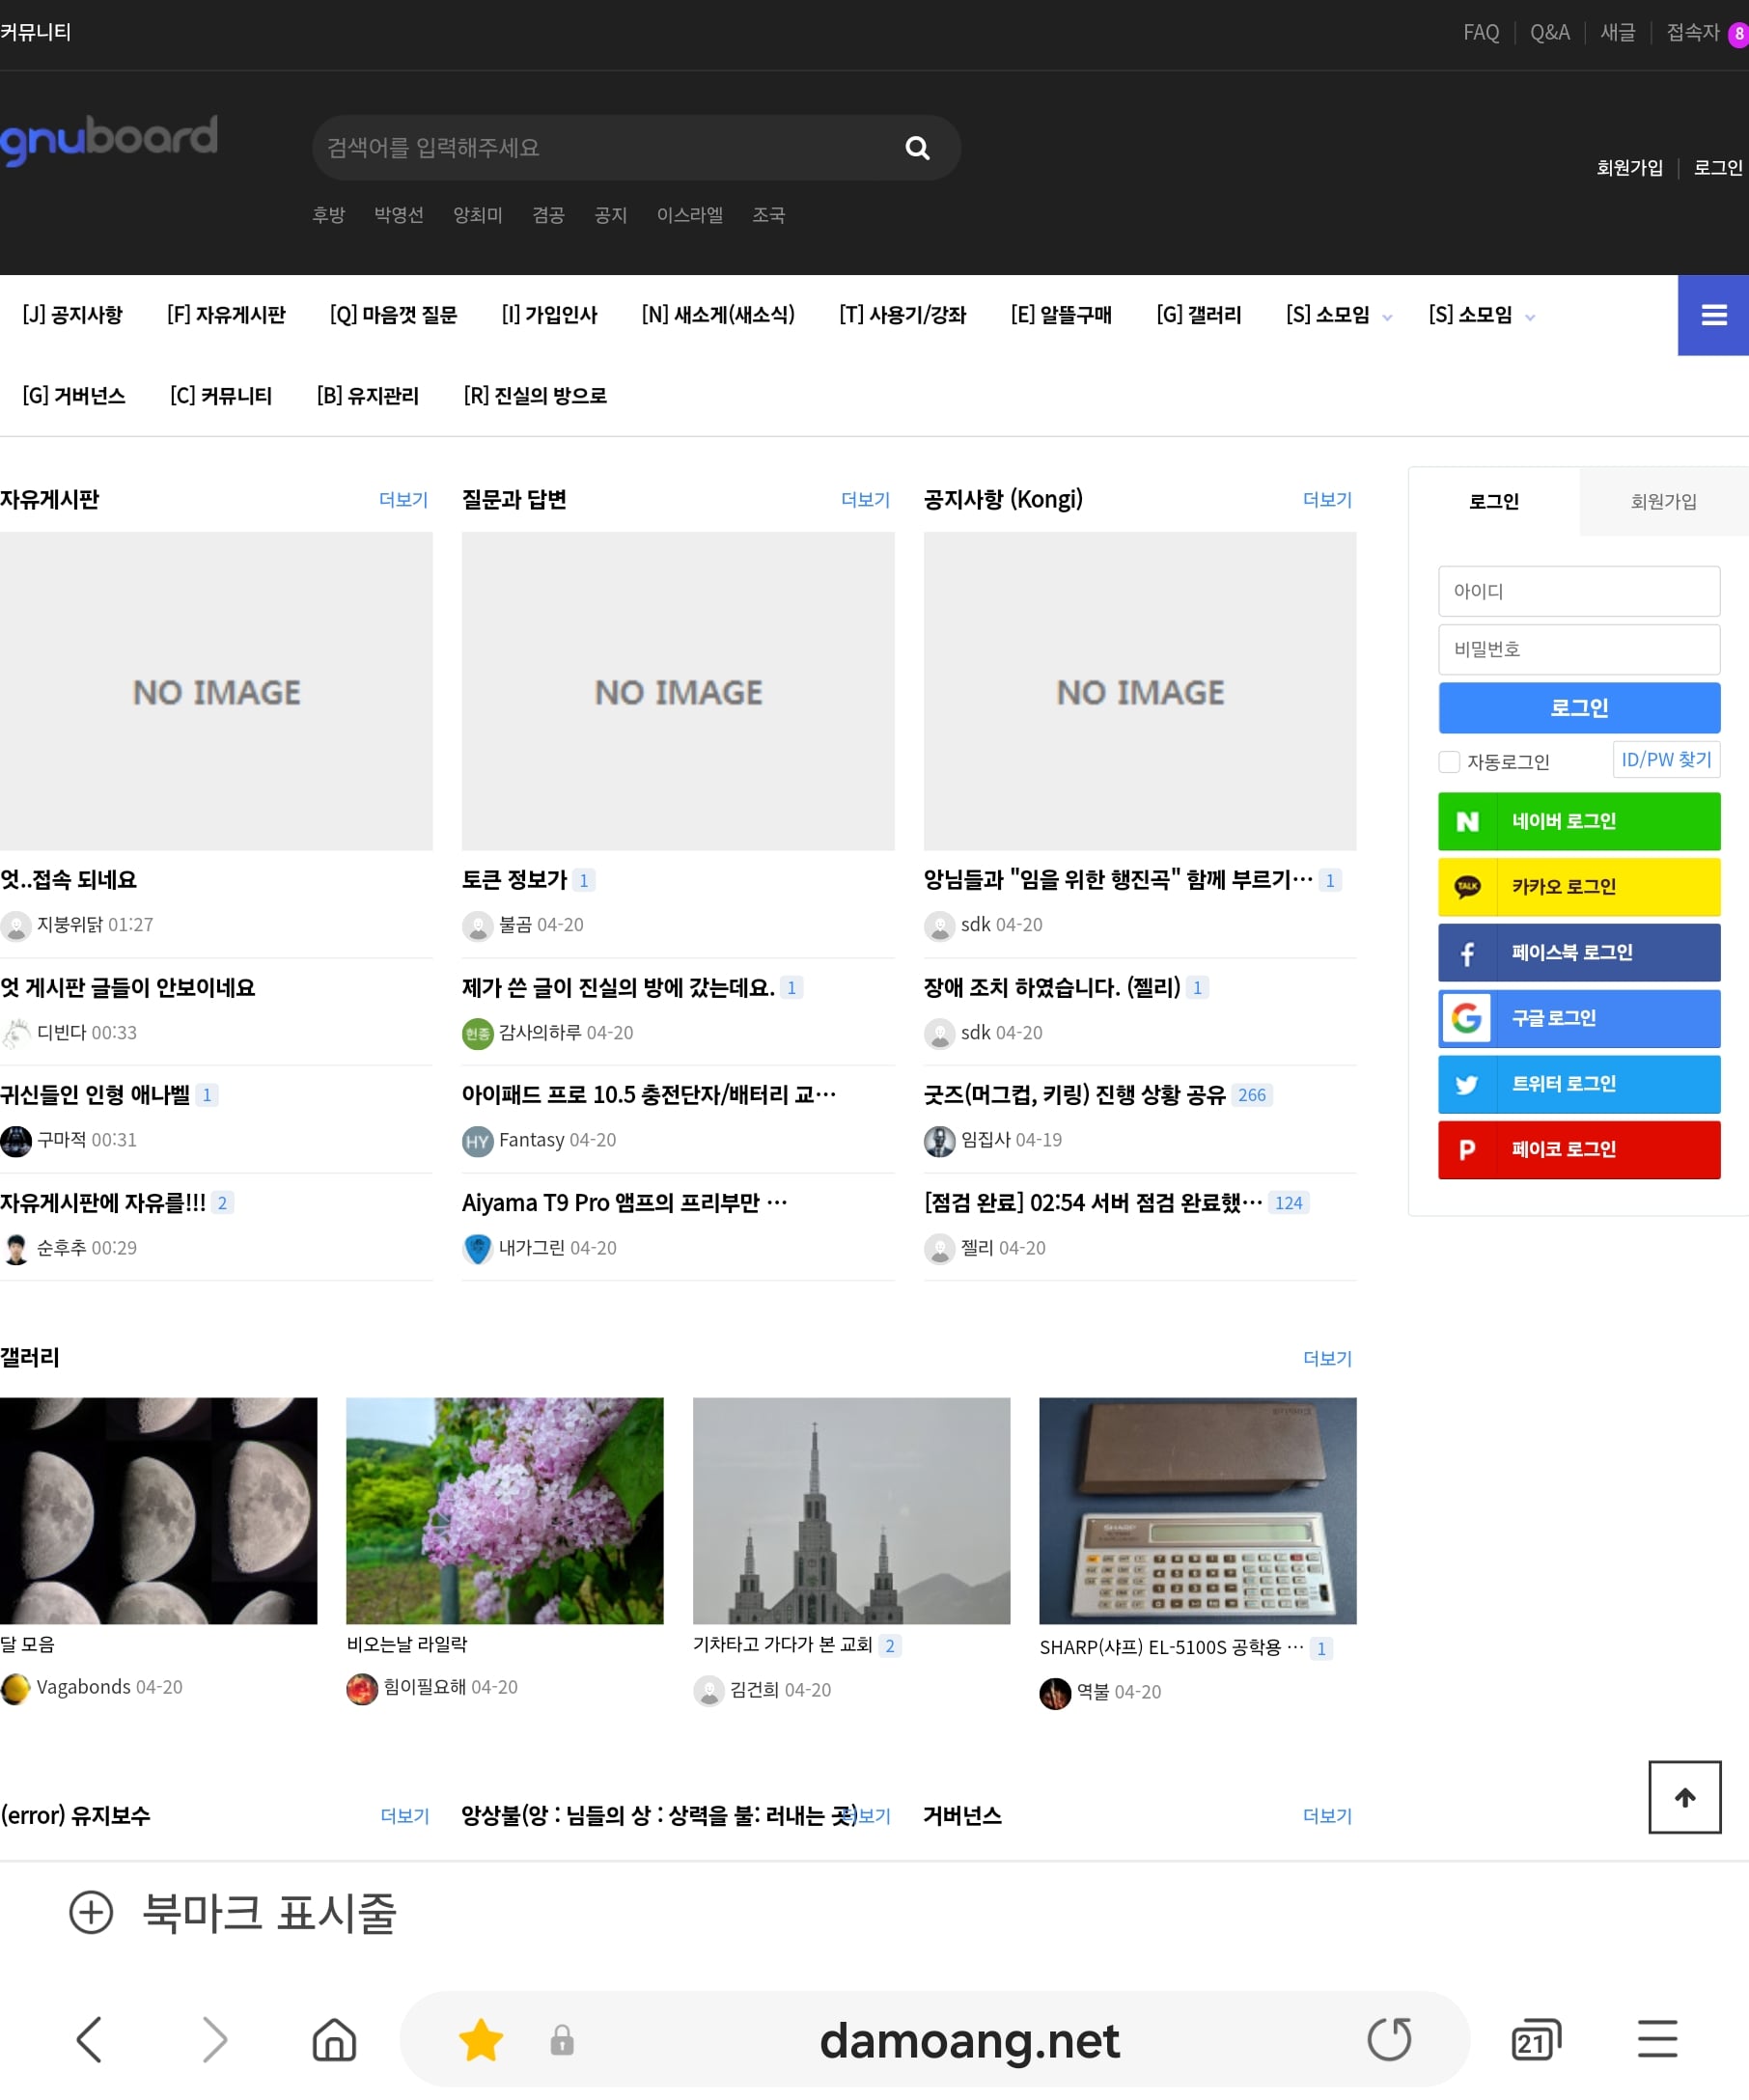Click the bookmark star icon

(x=481, y=2039)
